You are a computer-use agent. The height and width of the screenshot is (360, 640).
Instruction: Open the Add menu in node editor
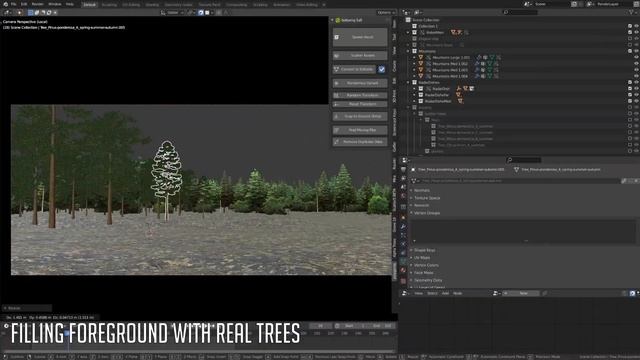[445, 293]
